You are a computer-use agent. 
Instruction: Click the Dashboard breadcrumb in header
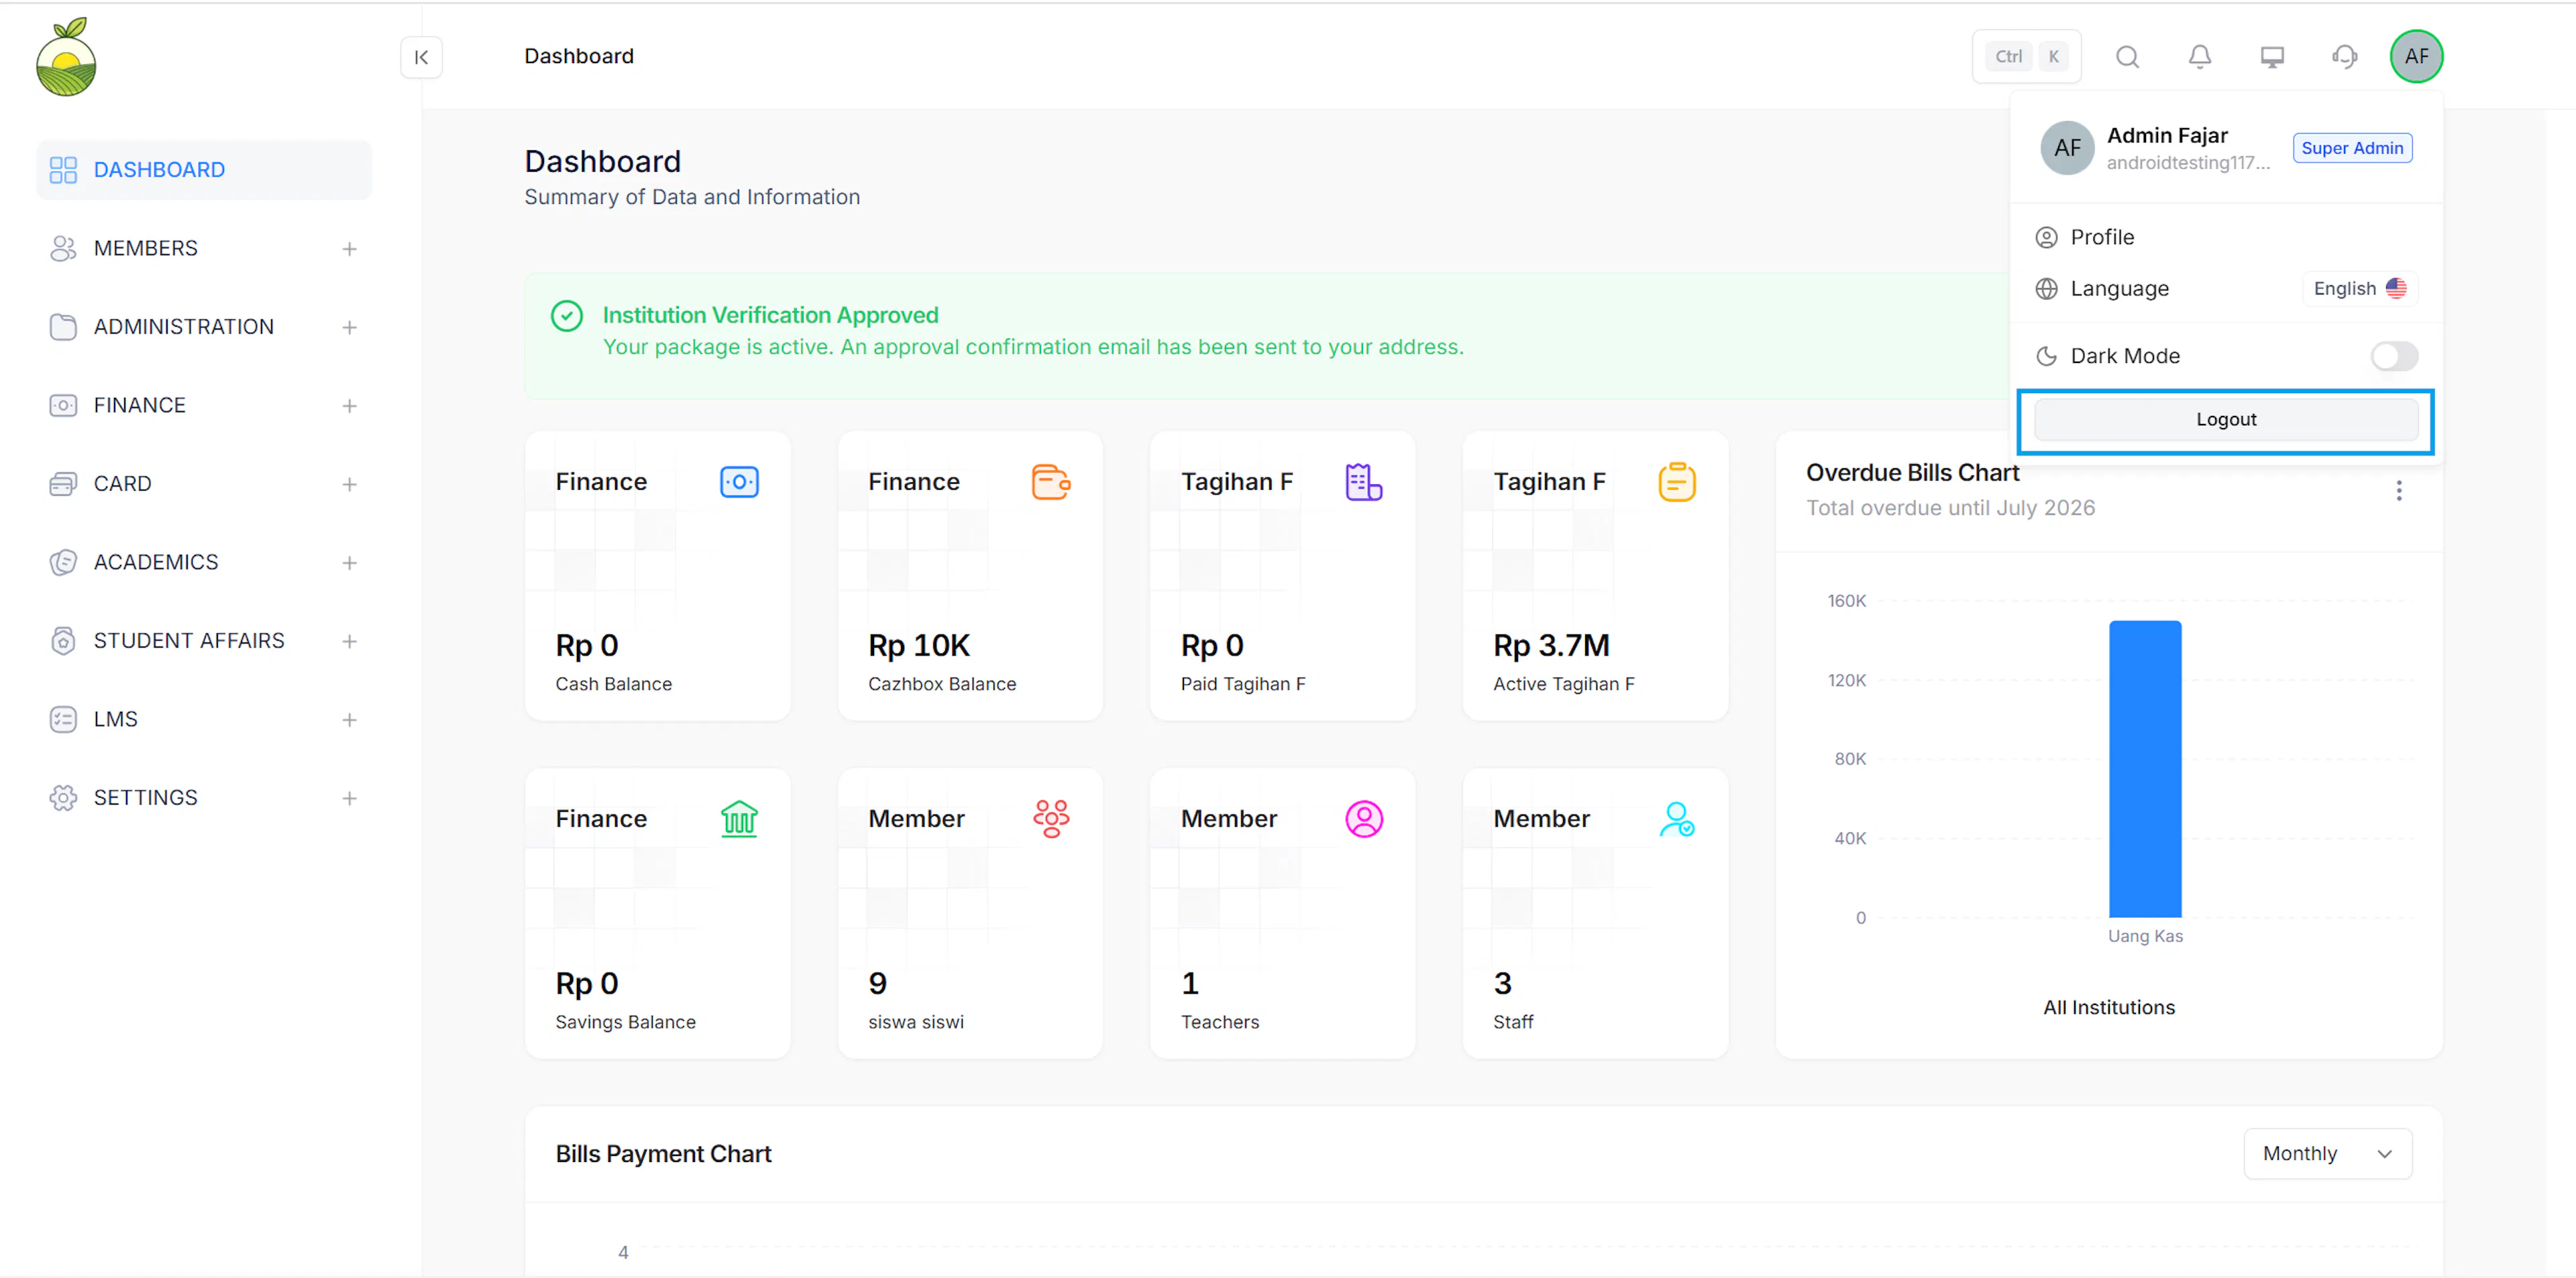579,56
